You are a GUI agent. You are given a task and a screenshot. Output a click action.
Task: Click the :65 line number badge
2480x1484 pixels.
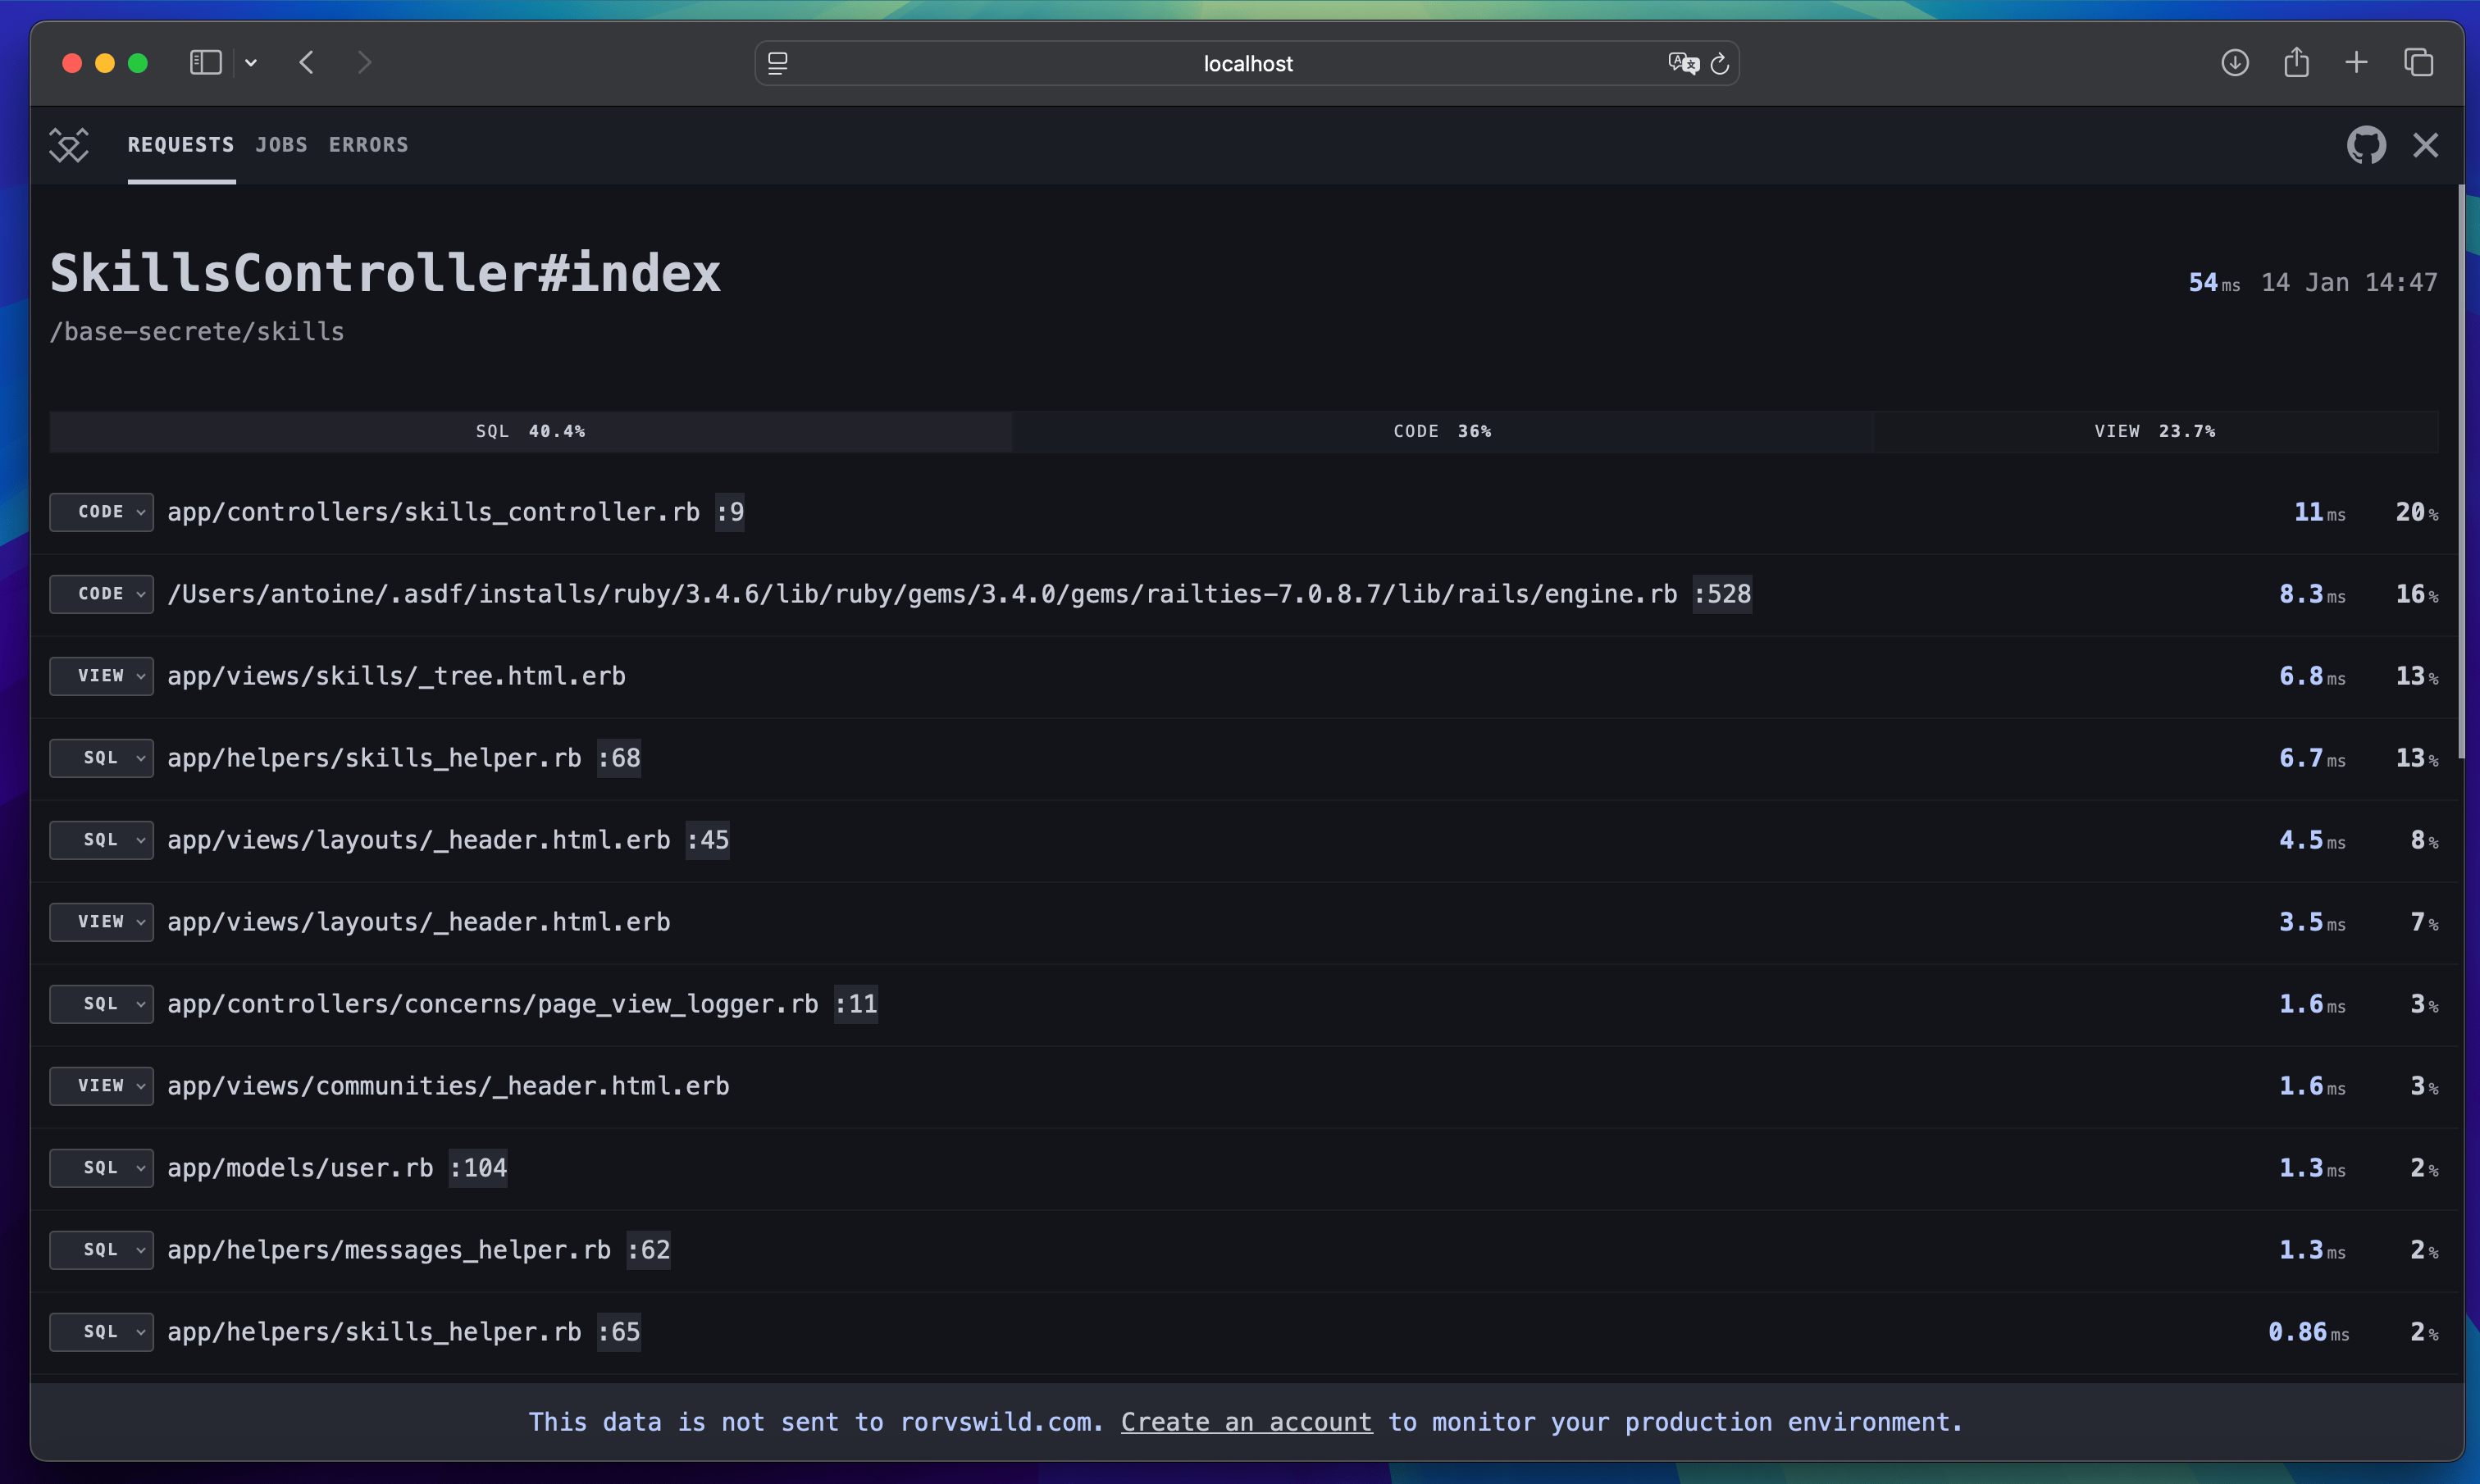pos(619,1332)
